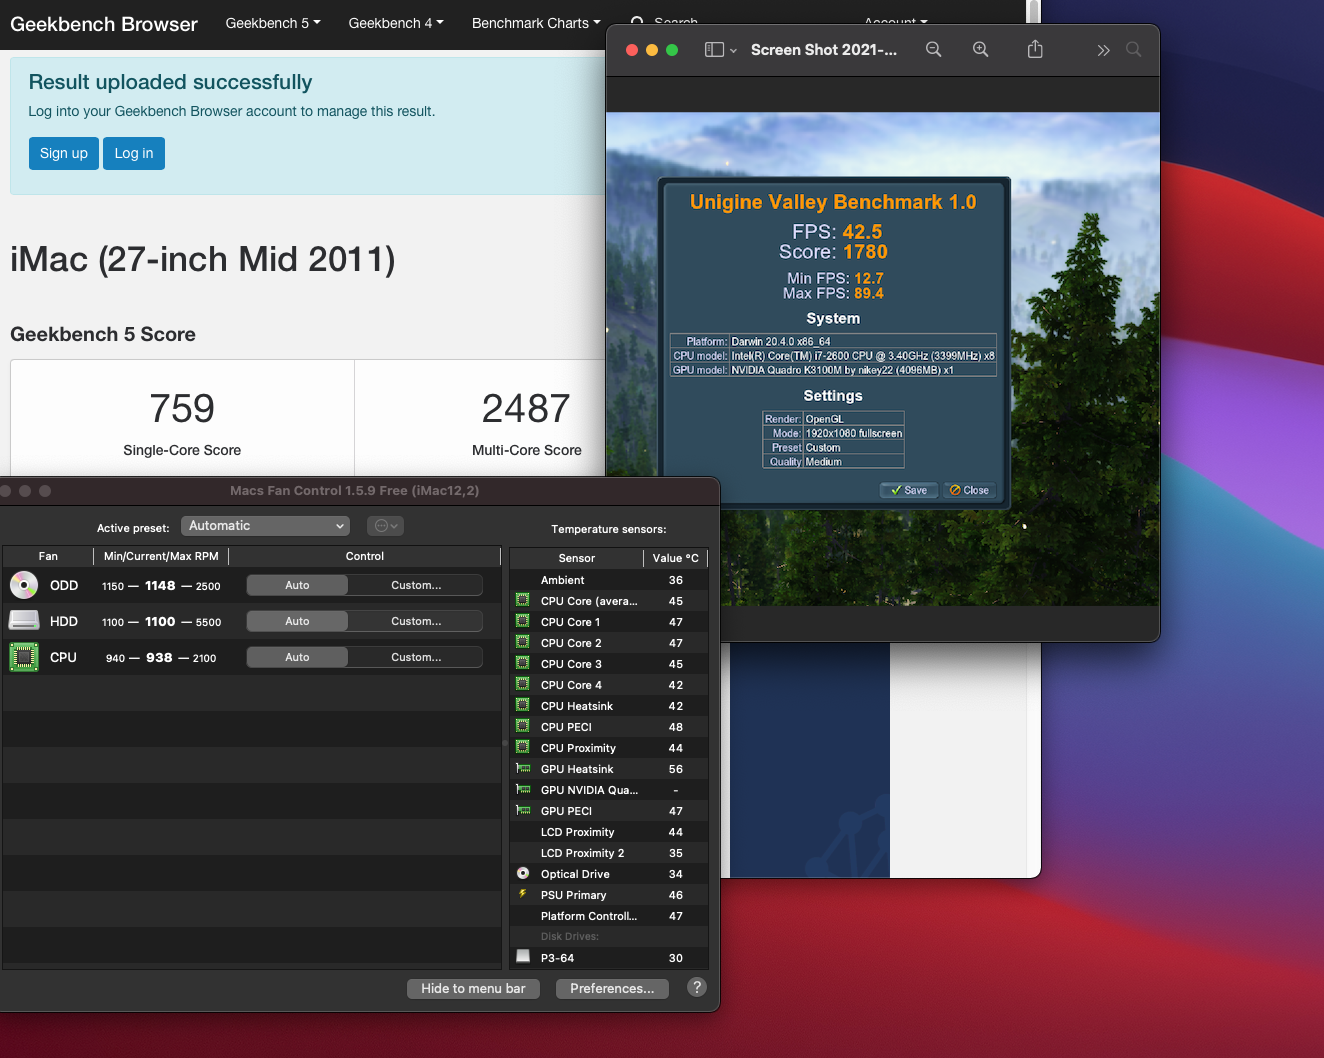Click Multi-Core Score 2487 value
Viewport: 1324px width, 1058px height.
pos(526,408)
